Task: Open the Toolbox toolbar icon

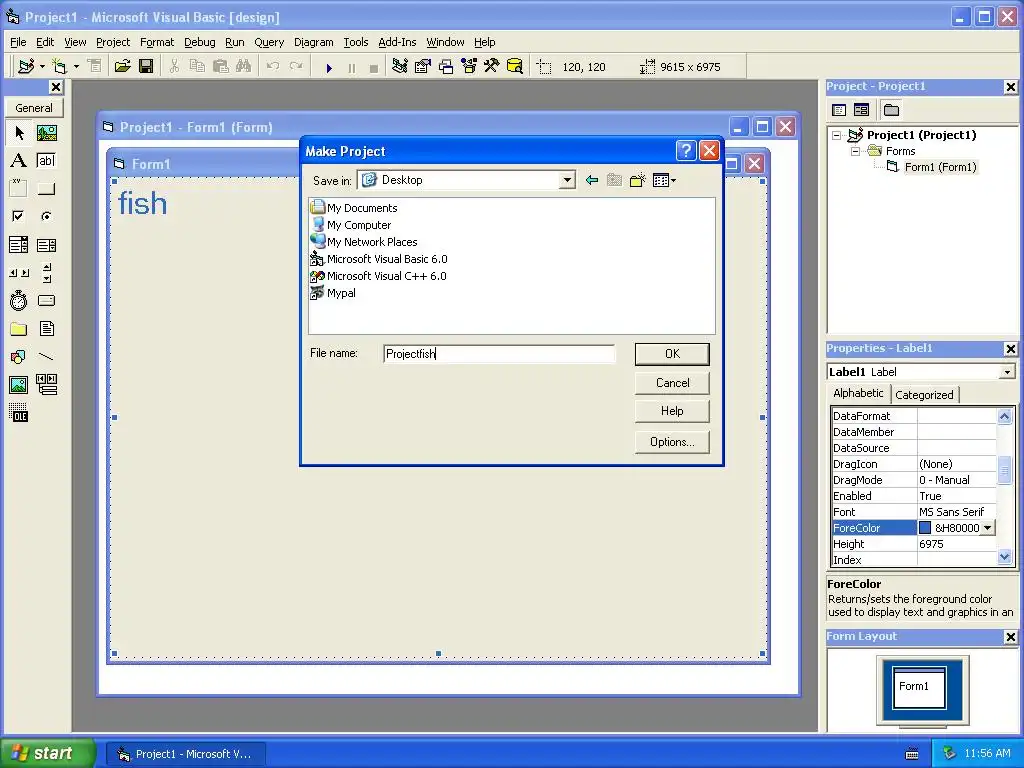Action: (491, 67)
